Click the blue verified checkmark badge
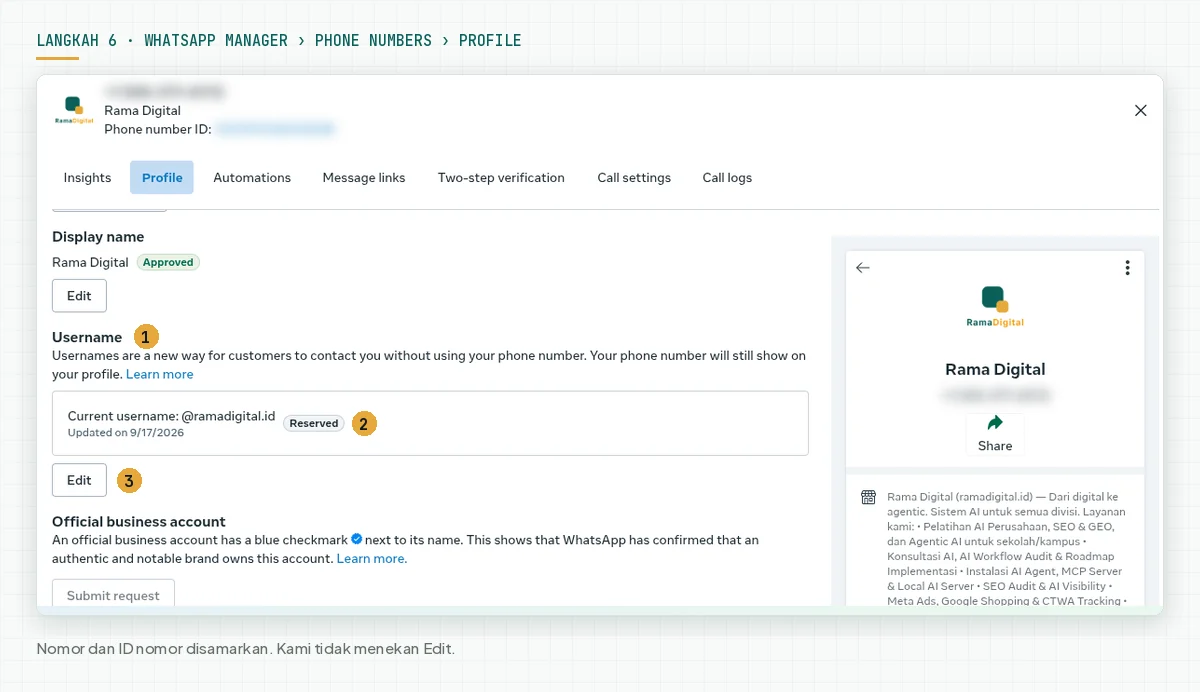The width and height of the screenshot is (1200, 692). [x=356, y=539]
